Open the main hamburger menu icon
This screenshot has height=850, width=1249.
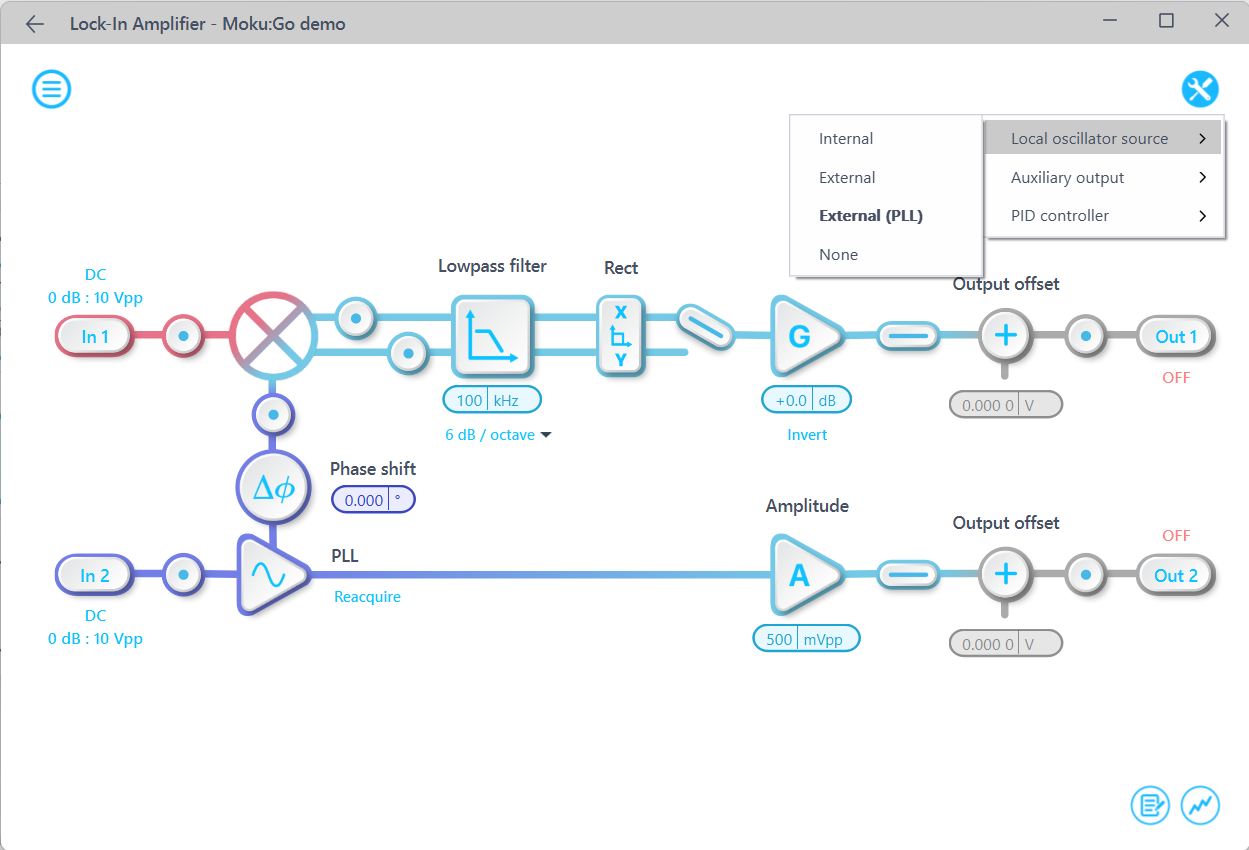(x=52, y=90)
